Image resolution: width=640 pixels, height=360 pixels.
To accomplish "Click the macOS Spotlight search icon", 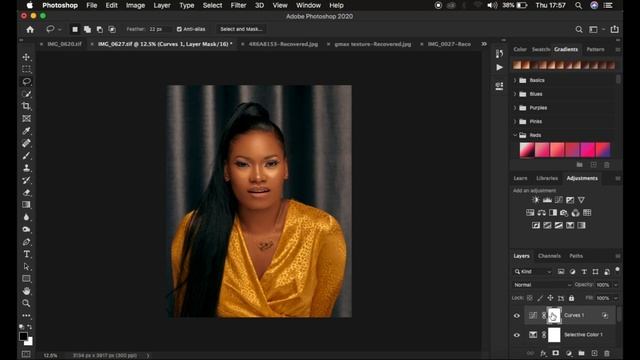I will tap(578, 5).
